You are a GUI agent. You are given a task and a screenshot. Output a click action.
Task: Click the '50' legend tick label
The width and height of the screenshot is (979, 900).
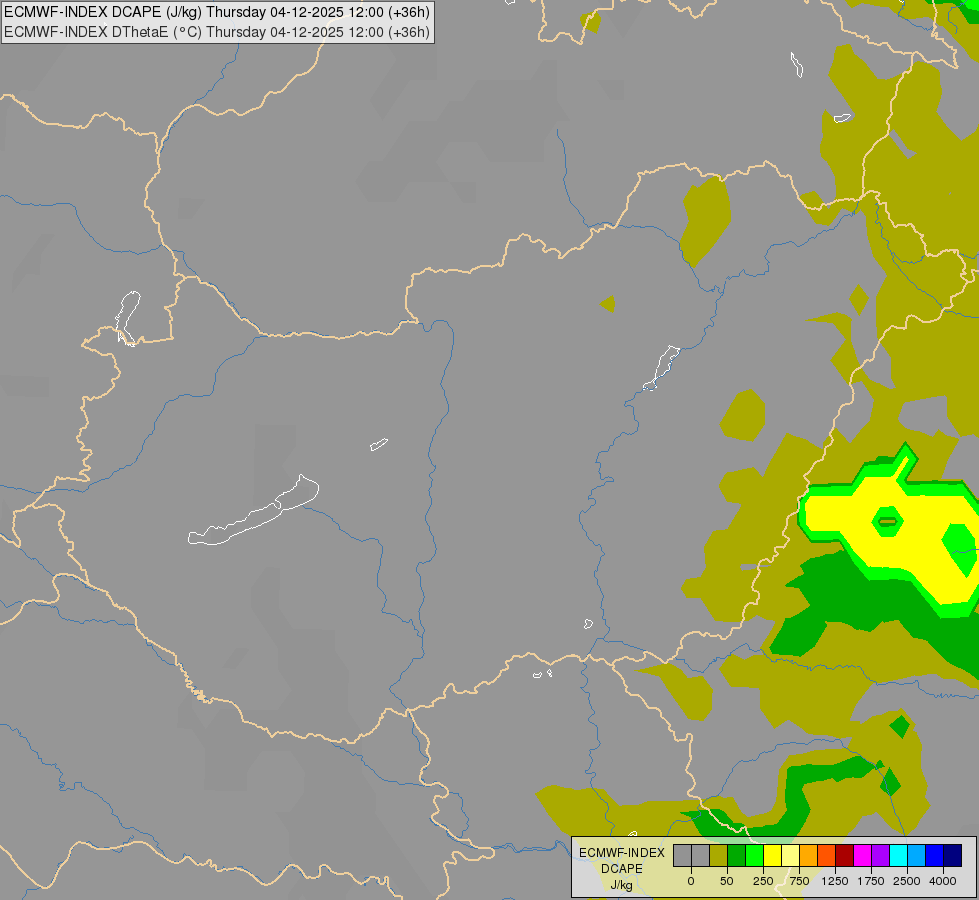(727, 881)
